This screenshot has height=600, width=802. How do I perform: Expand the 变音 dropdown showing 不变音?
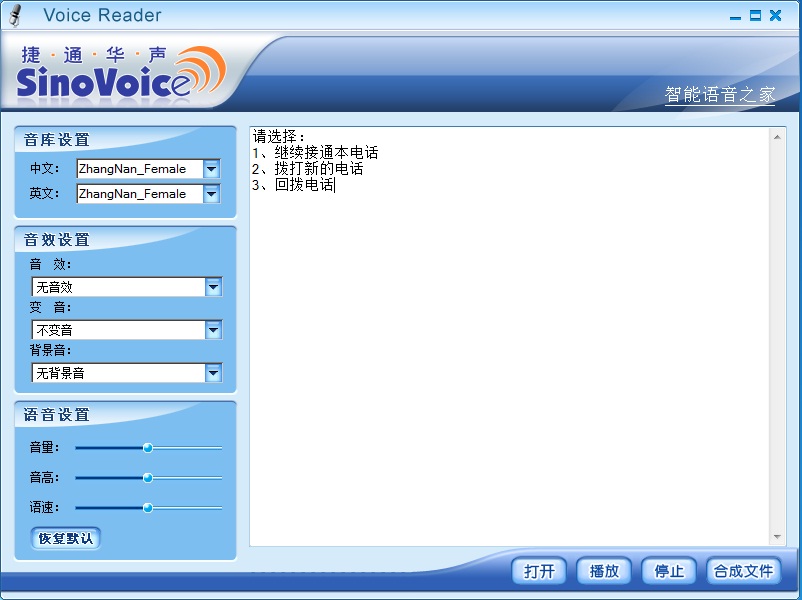(213, 330)
